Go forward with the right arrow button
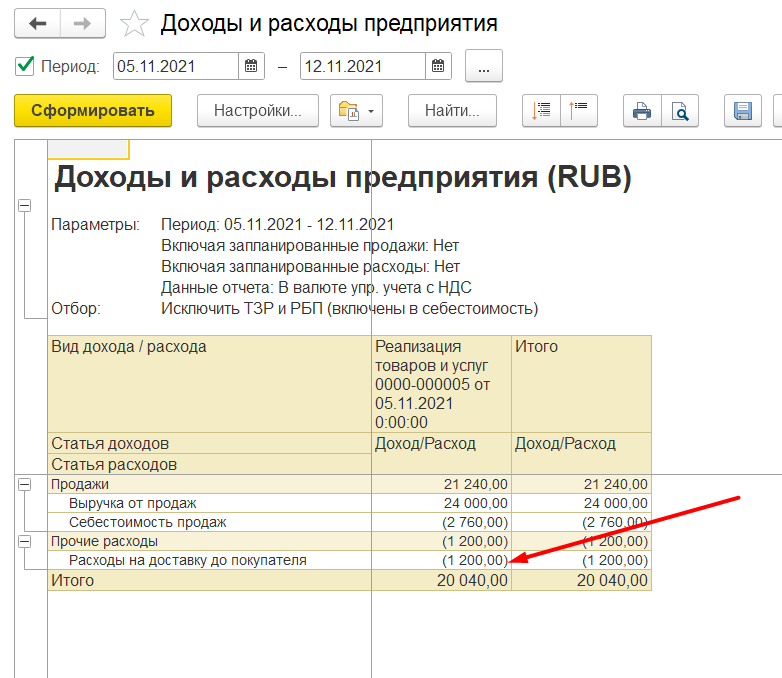 point(83,23)
